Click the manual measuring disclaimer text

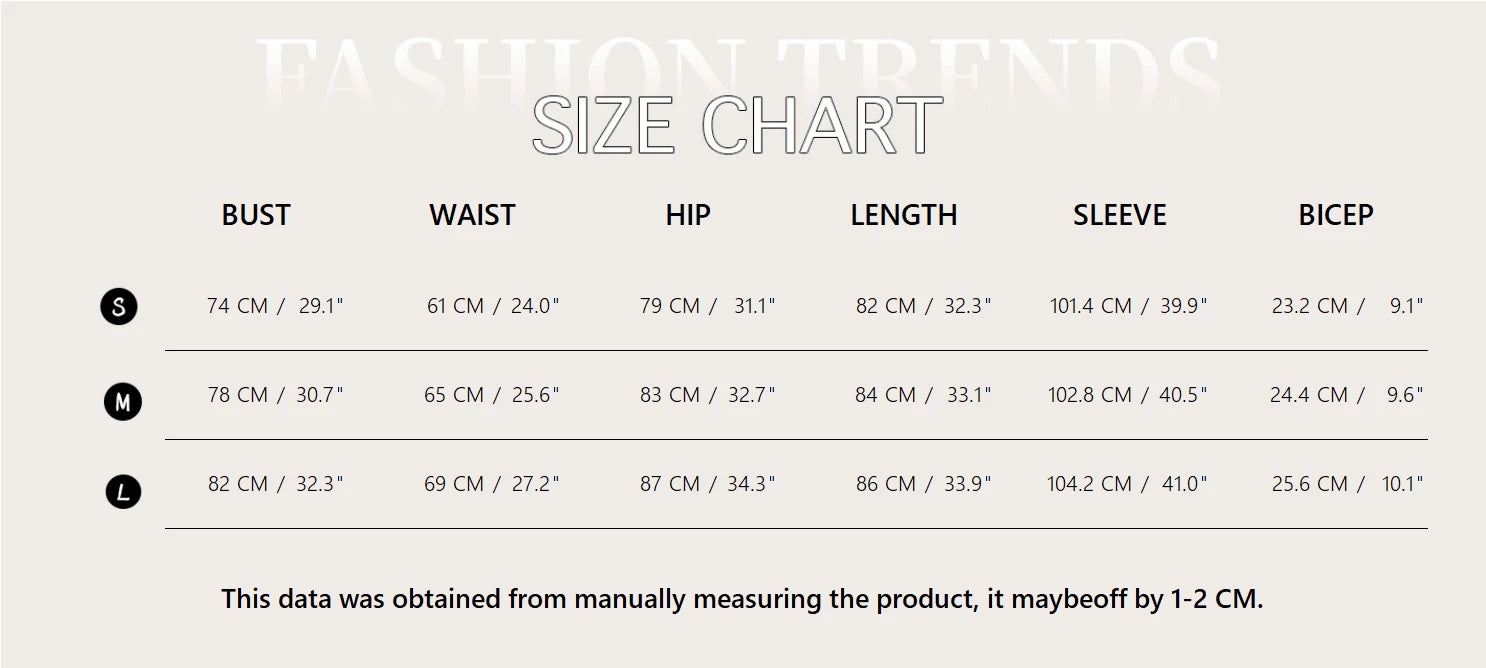pos(742,599)
